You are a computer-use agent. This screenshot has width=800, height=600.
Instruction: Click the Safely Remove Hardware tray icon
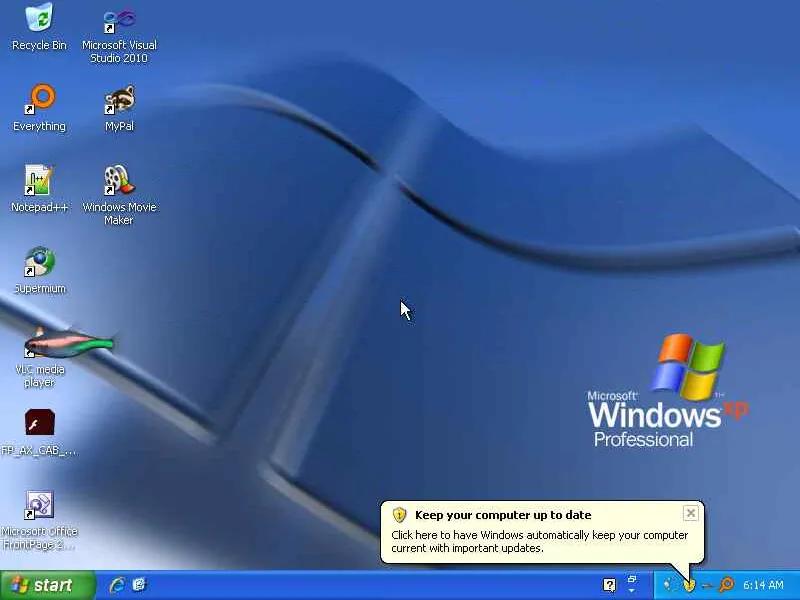(x=707, y=586)
